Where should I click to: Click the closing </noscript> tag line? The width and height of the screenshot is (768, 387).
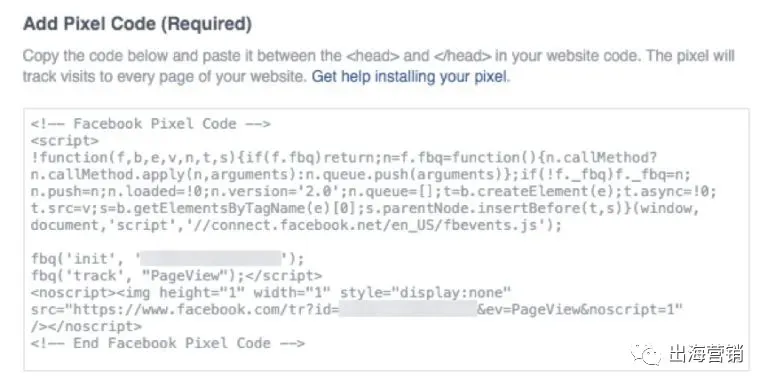(x=86, y=327)
